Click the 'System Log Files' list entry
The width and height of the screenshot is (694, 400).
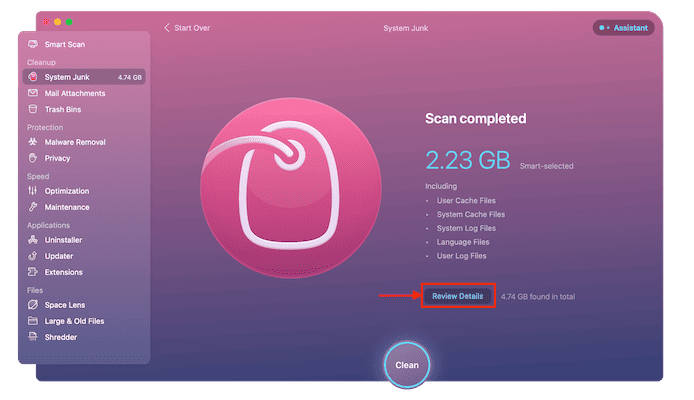pos(466,228)
